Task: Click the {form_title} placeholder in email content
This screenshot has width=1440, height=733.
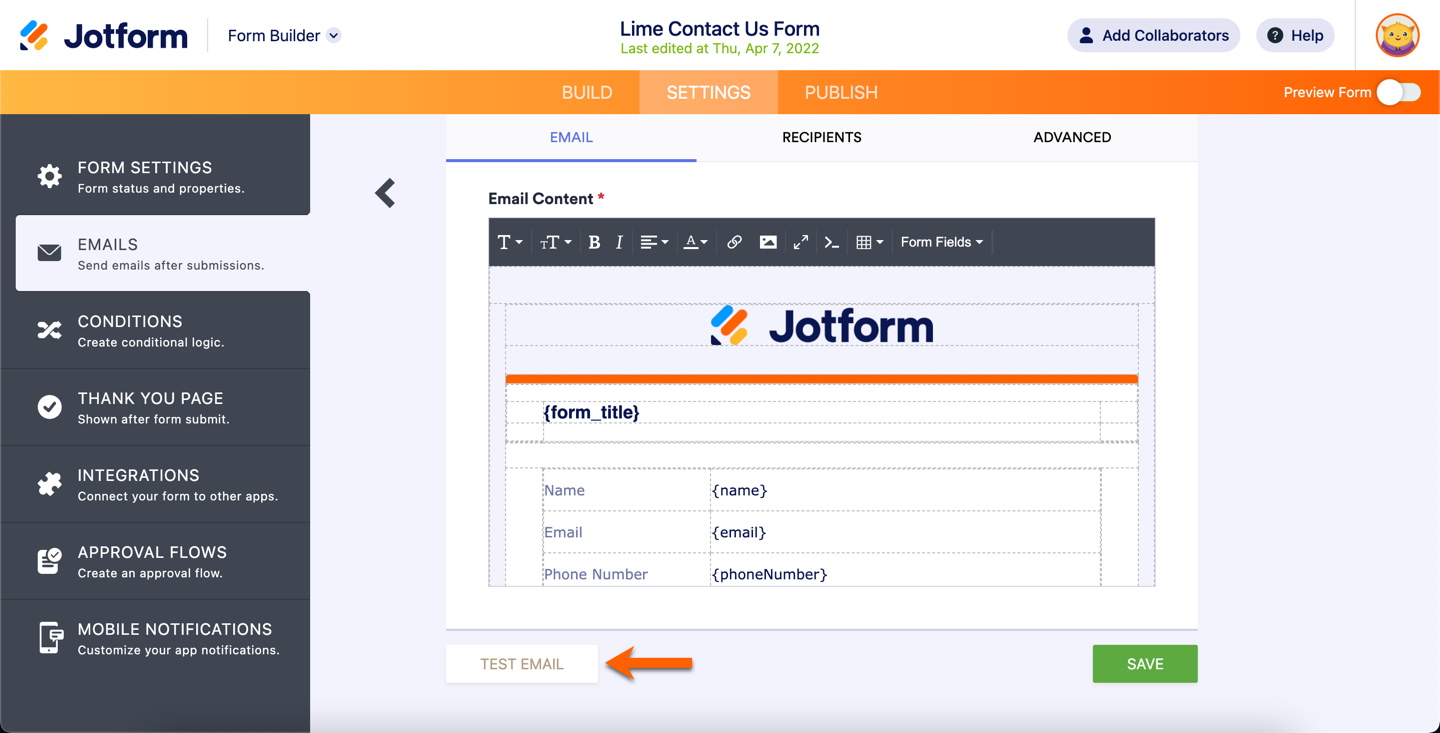Action: click(591, 412)
